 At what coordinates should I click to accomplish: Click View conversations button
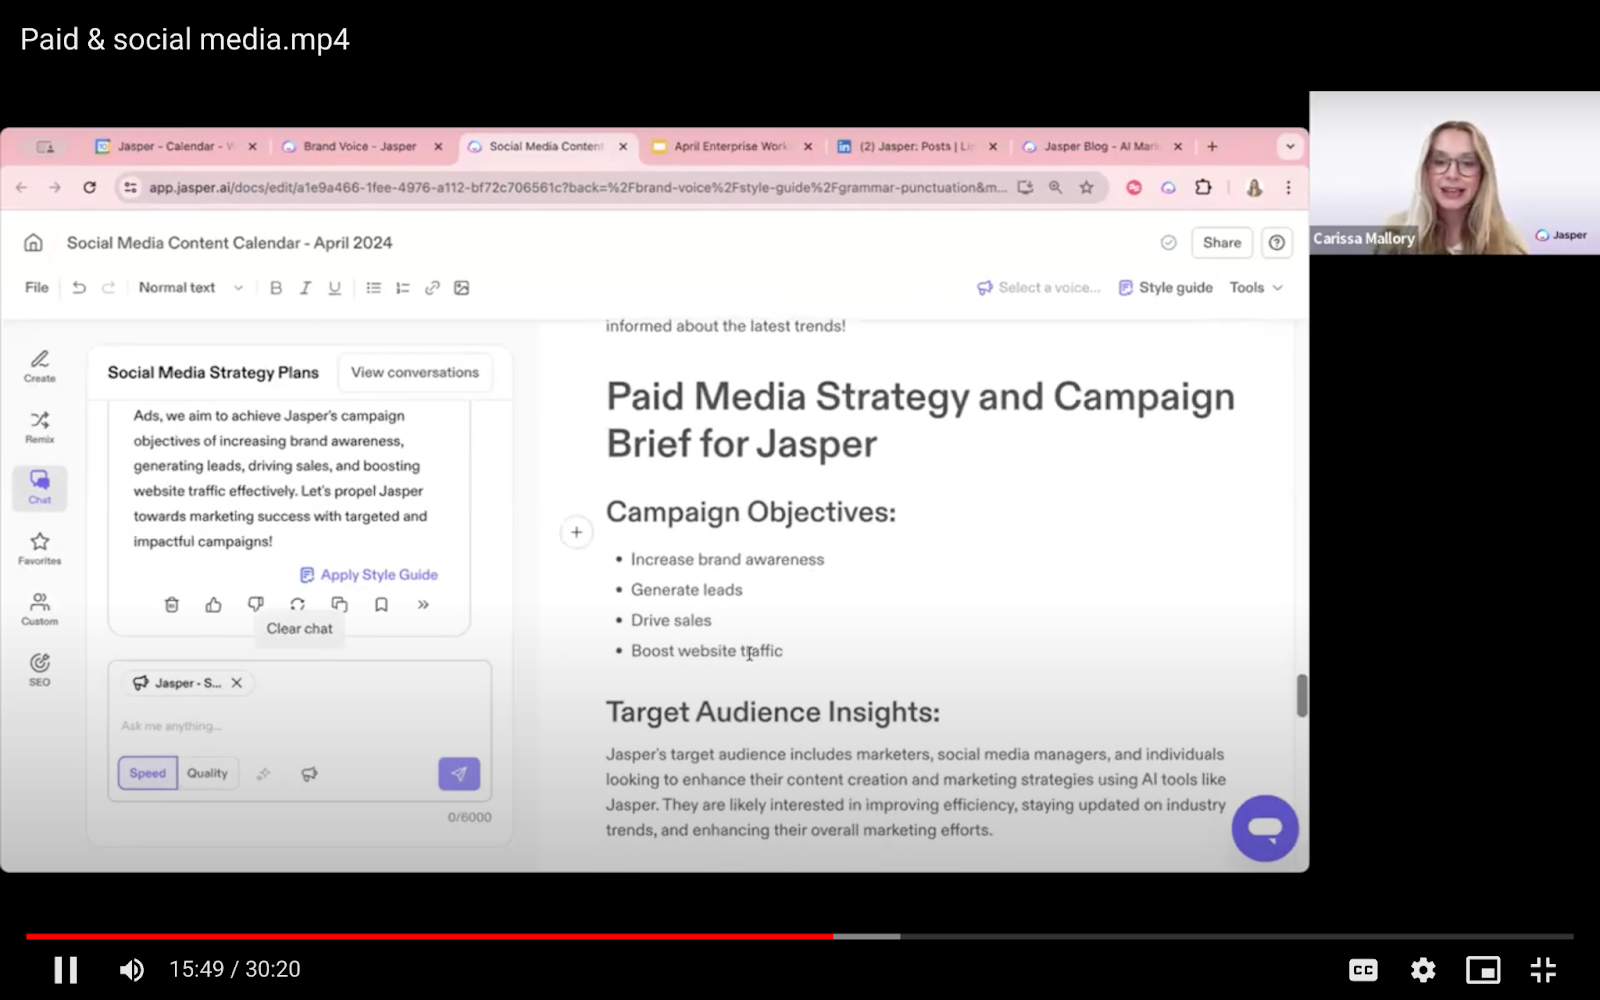(x=415, y=372)
